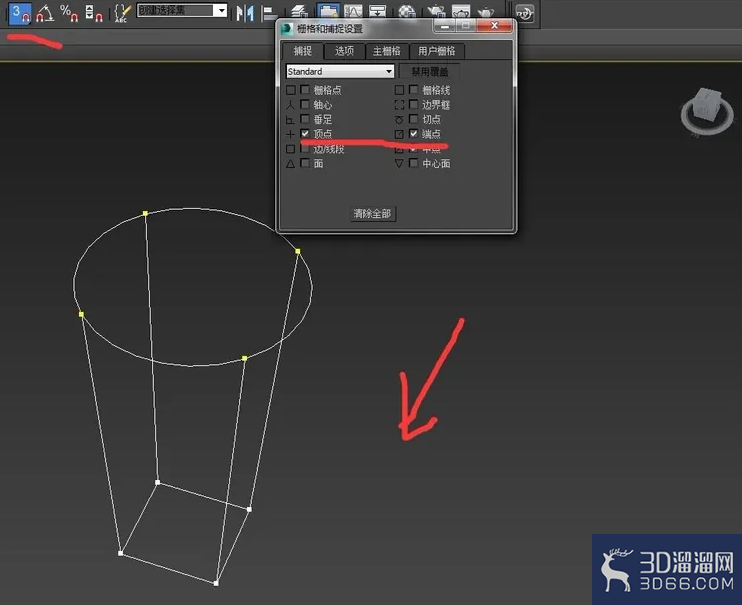
Task: Enable the 垂足 snap checkbox
Action: pyautogui.click(x=305, y=119)
